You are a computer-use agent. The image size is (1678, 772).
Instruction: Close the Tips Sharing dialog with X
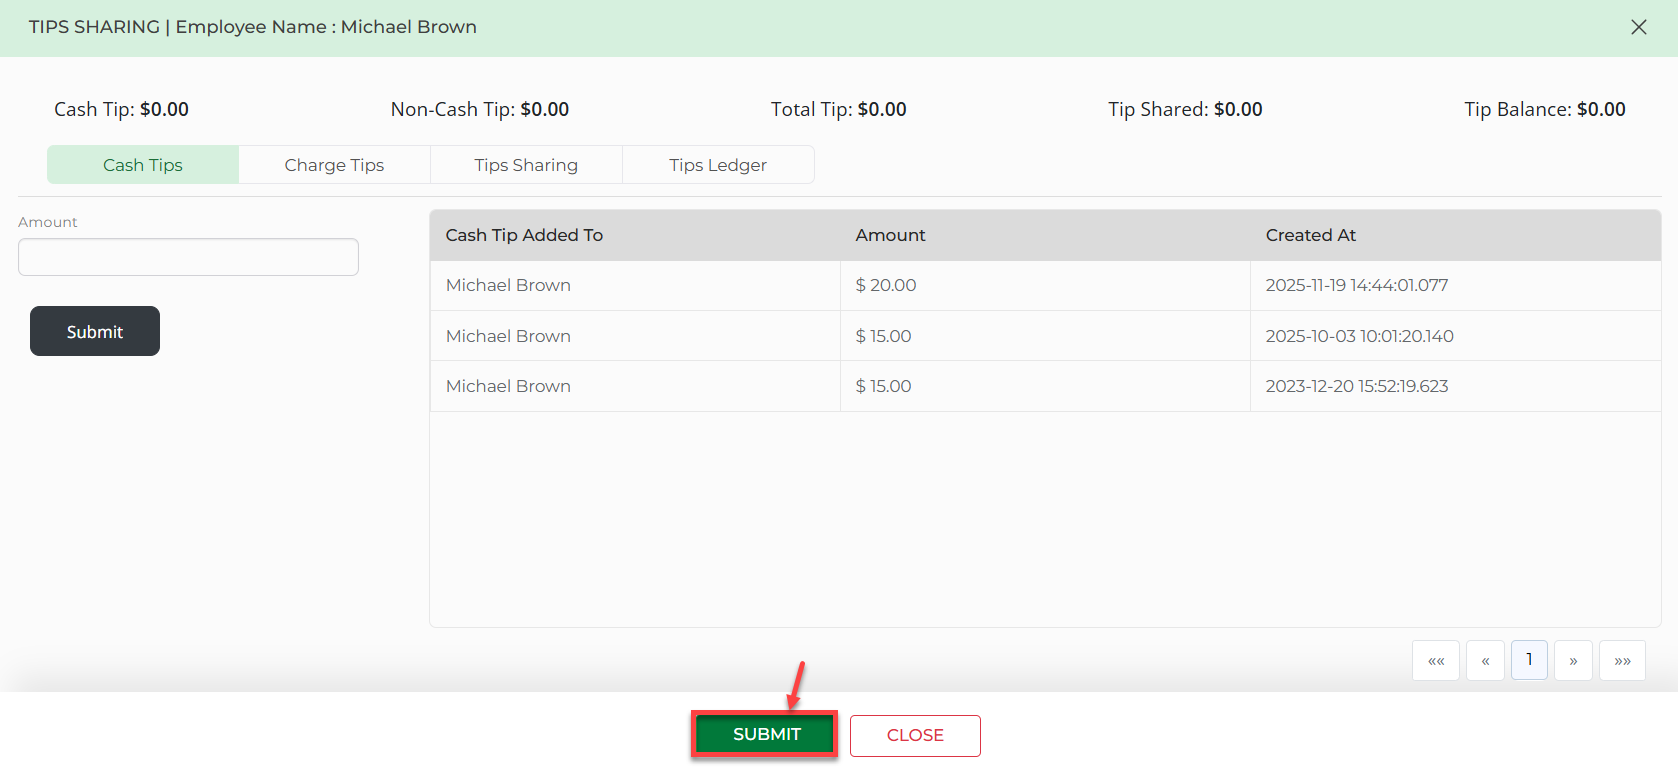point(1638,27)
